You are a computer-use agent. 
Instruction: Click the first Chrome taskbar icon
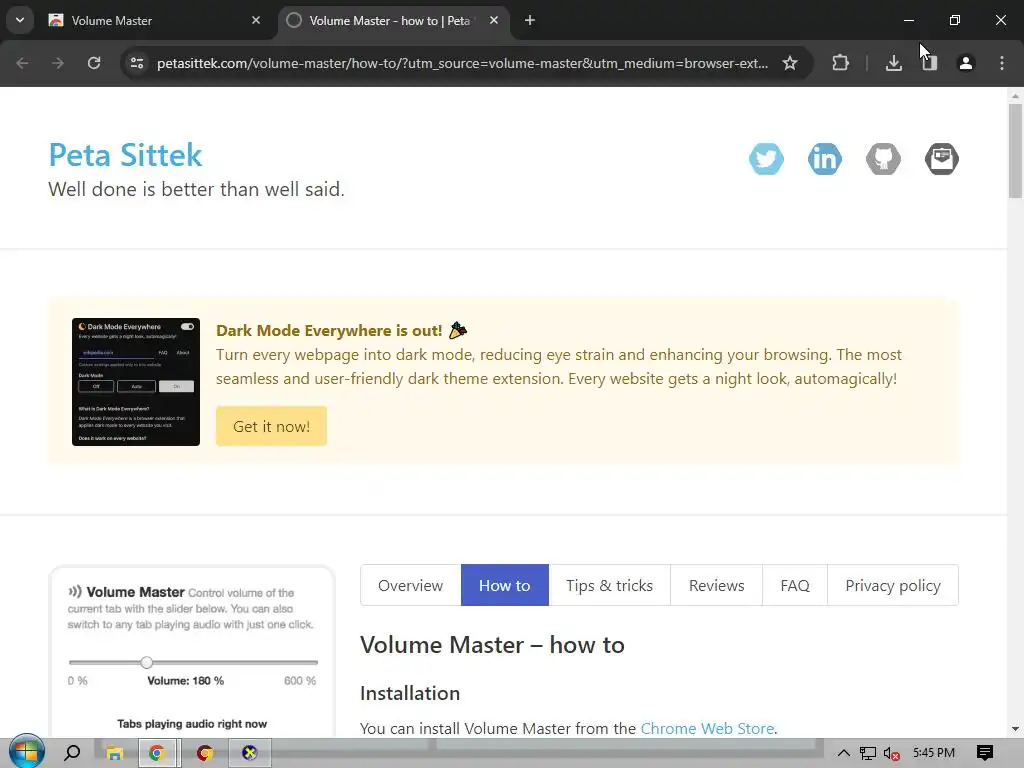(156, 753)
